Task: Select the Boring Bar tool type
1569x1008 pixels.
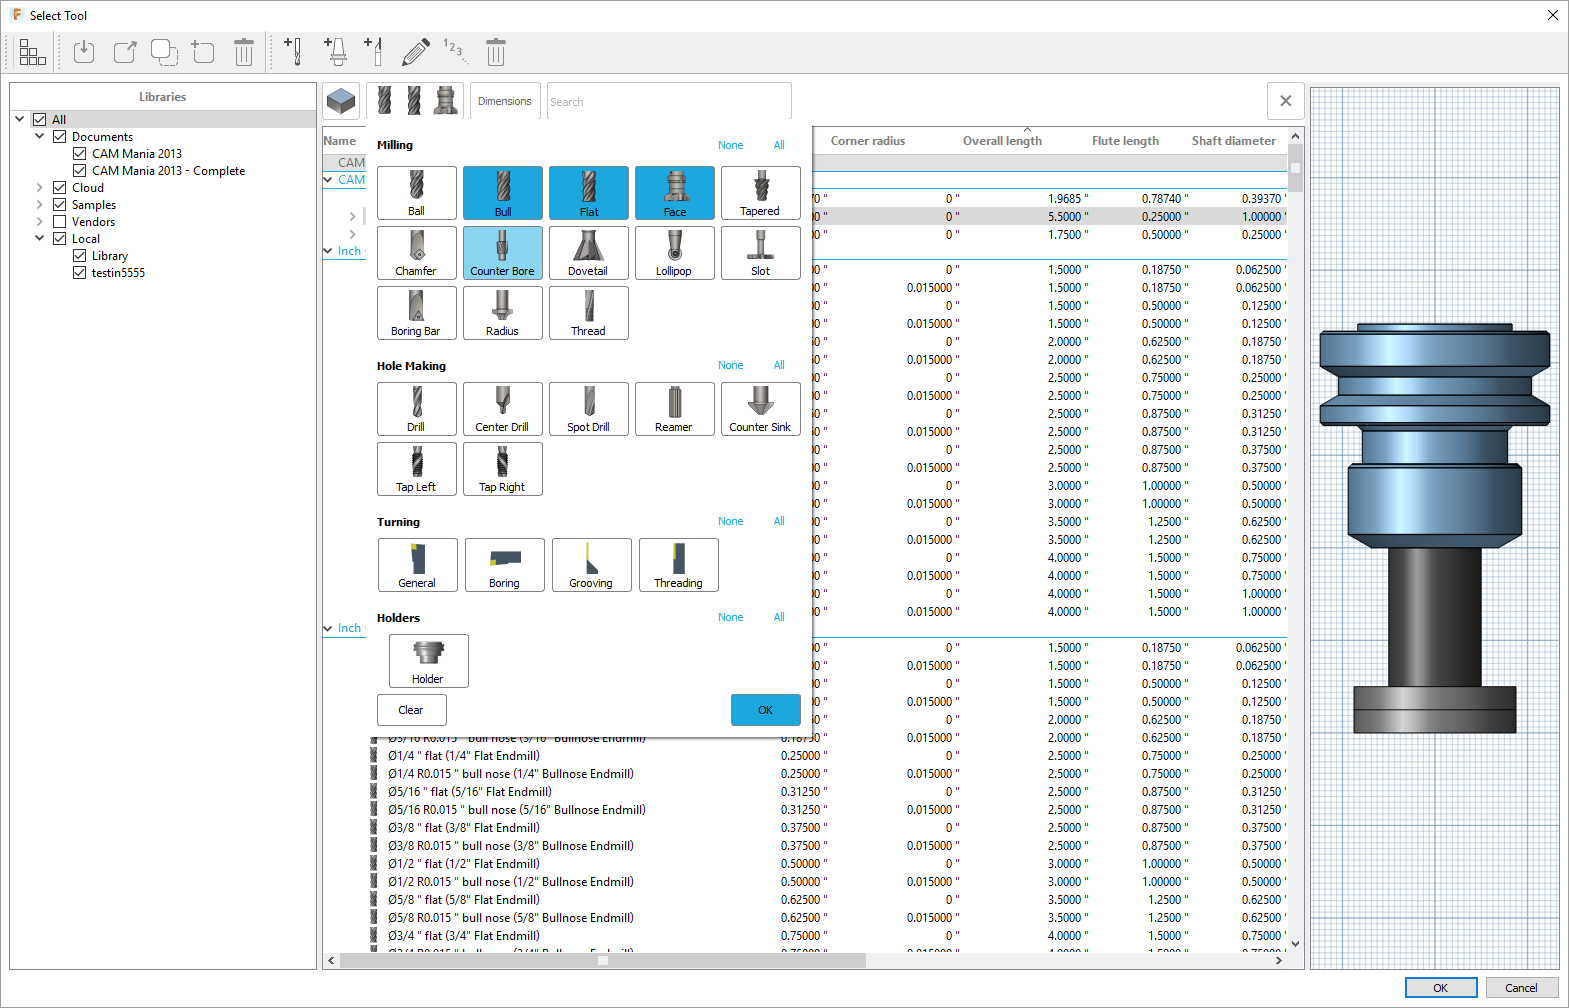Action: coord(417,313)
